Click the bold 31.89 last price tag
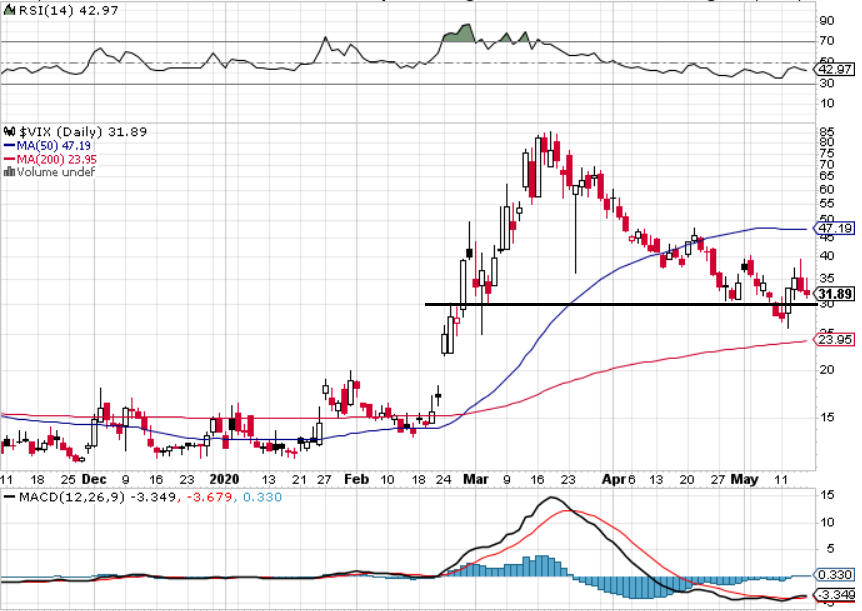The image size is (862, 611). click(x=835, y=294)
